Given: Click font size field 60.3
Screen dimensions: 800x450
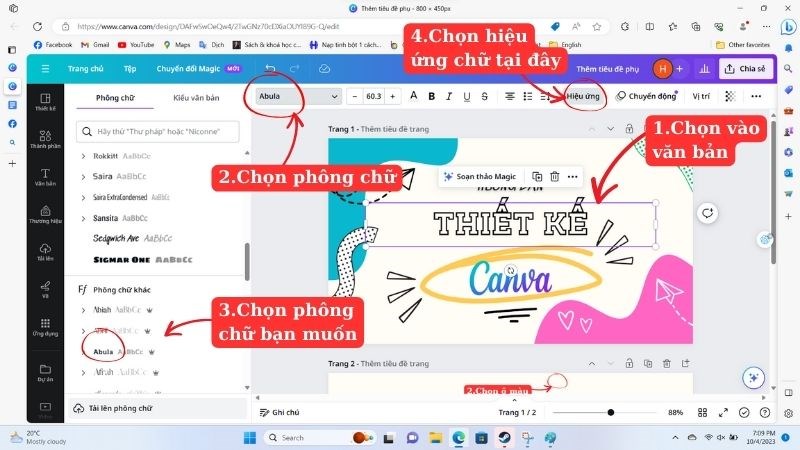Looking at the screenshot, I should pyautogui.click(x=373, y=96).
